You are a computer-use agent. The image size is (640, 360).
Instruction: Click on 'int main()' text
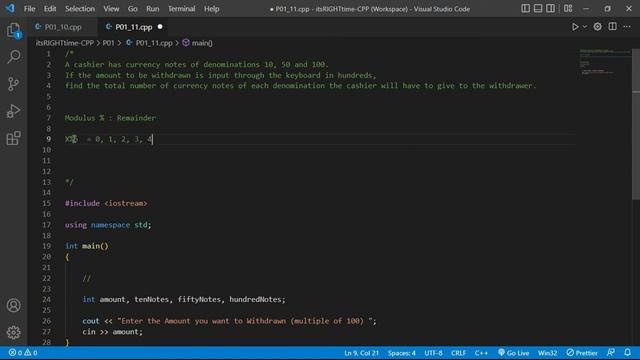tap(87, 246)
